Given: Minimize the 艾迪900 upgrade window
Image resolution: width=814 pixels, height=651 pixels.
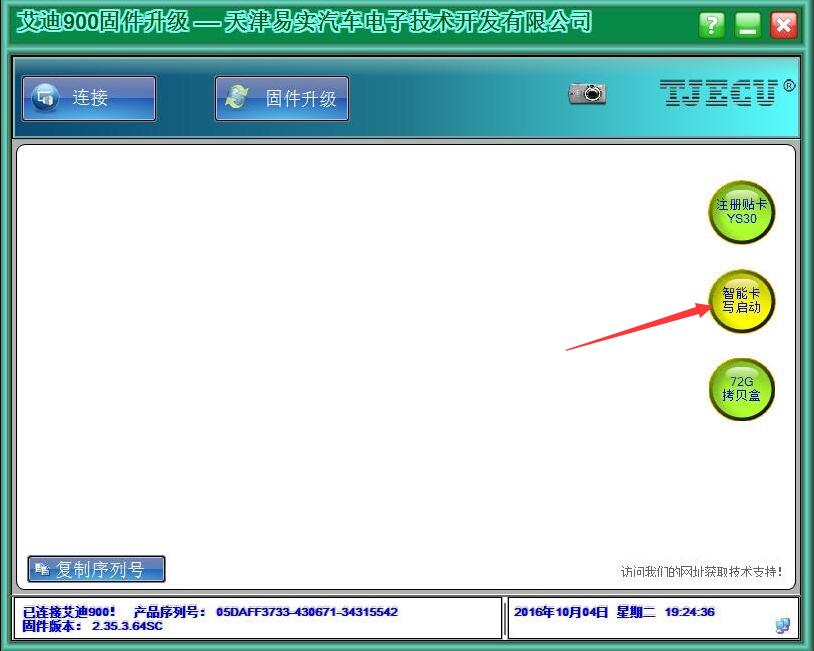Looking at the screenshot, I should click(748, 24).
